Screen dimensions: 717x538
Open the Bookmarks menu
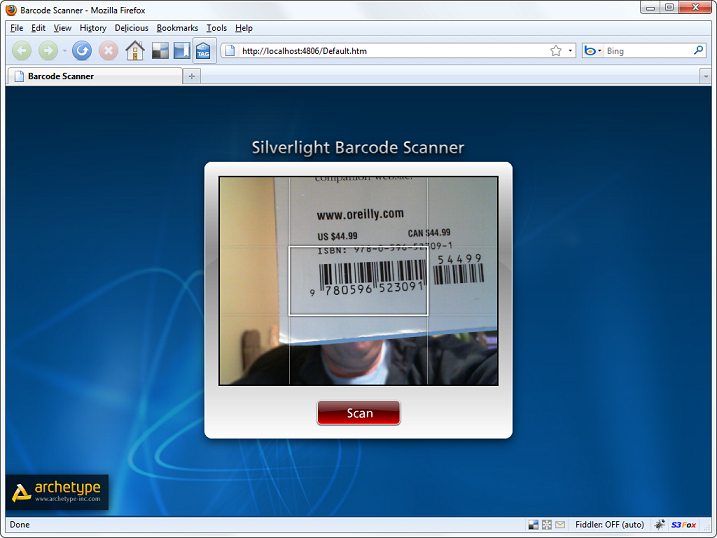[177, 28]
